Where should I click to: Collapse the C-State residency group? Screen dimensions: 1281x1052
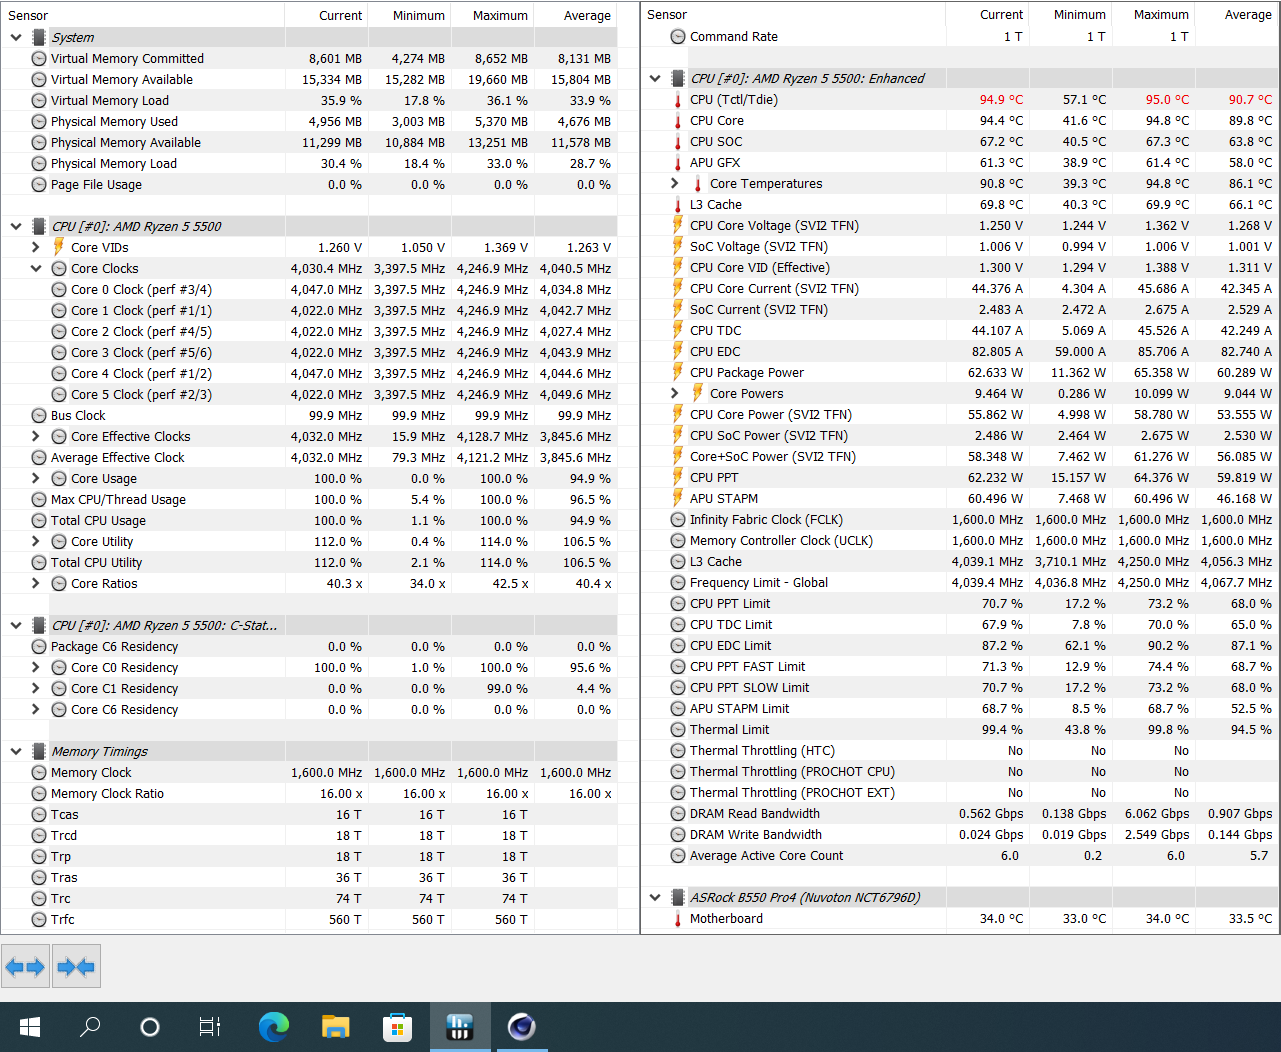pos(16,625)
